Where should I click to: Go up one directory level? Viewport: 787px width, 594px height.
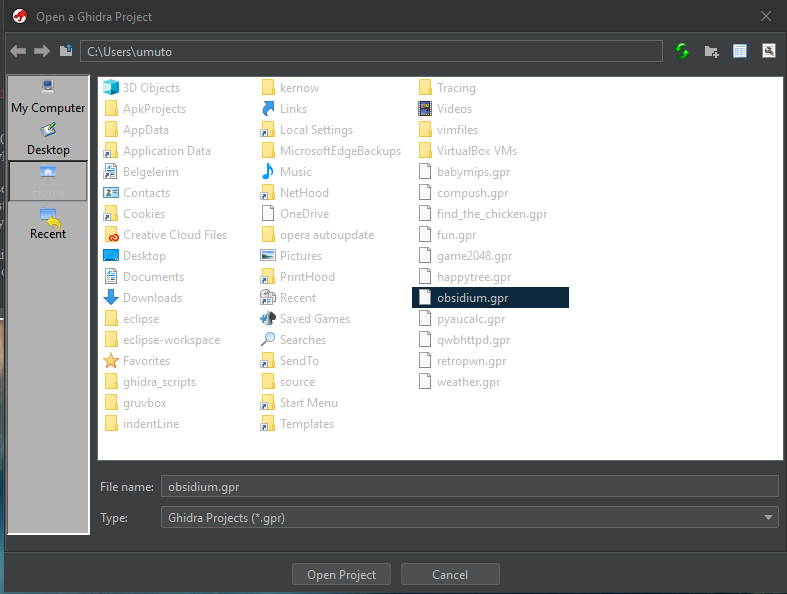click(x=66, y=51)
